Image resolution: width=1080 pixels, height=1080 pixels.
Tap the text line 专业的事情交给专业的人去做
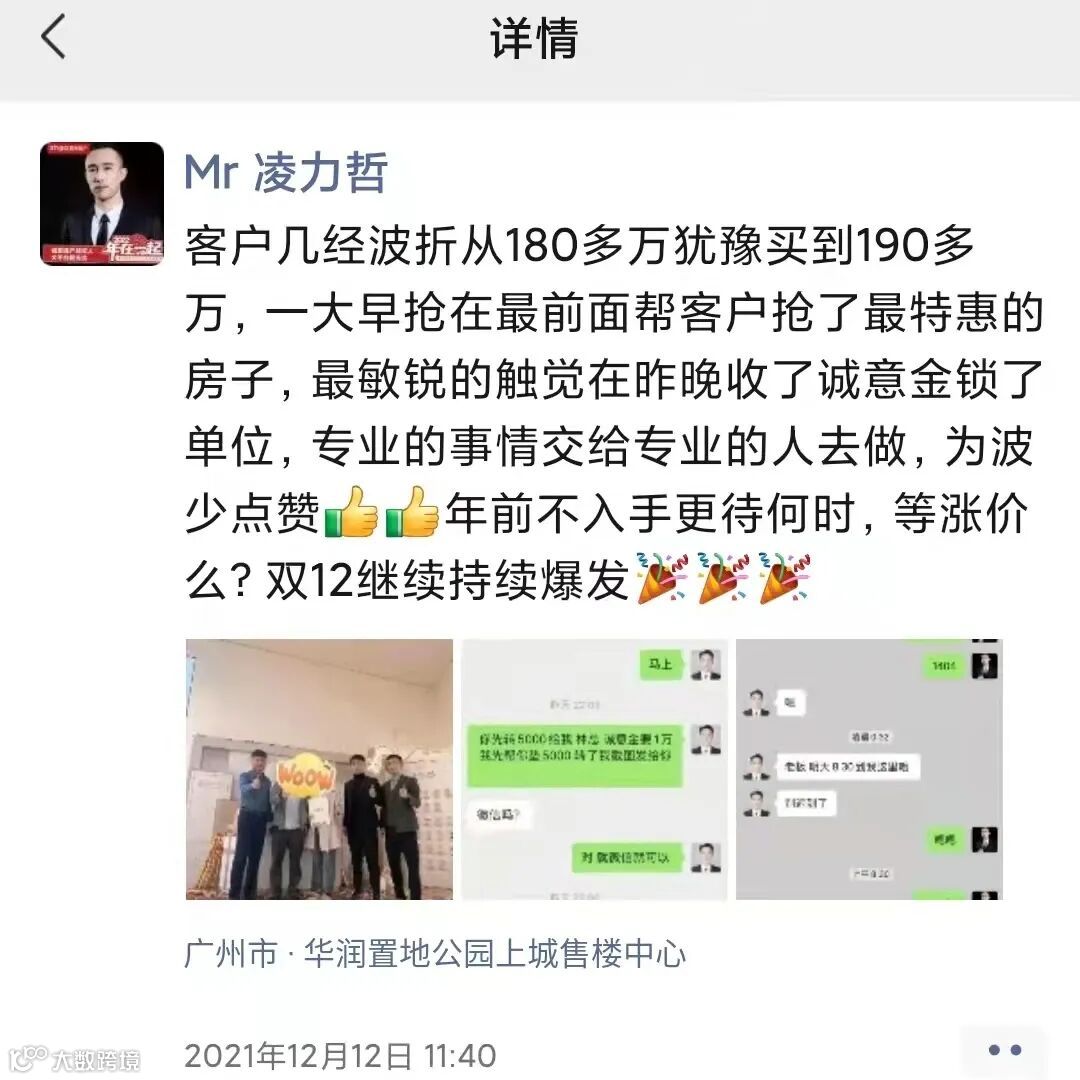pyautogui.click(x=609, y=446)
